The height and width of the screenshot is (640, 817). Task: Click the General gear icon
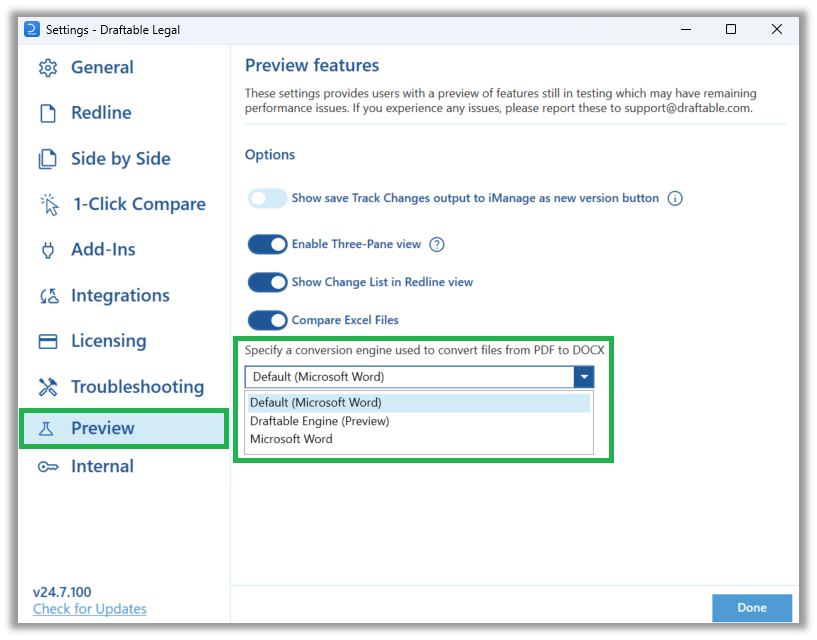point(47,67)
